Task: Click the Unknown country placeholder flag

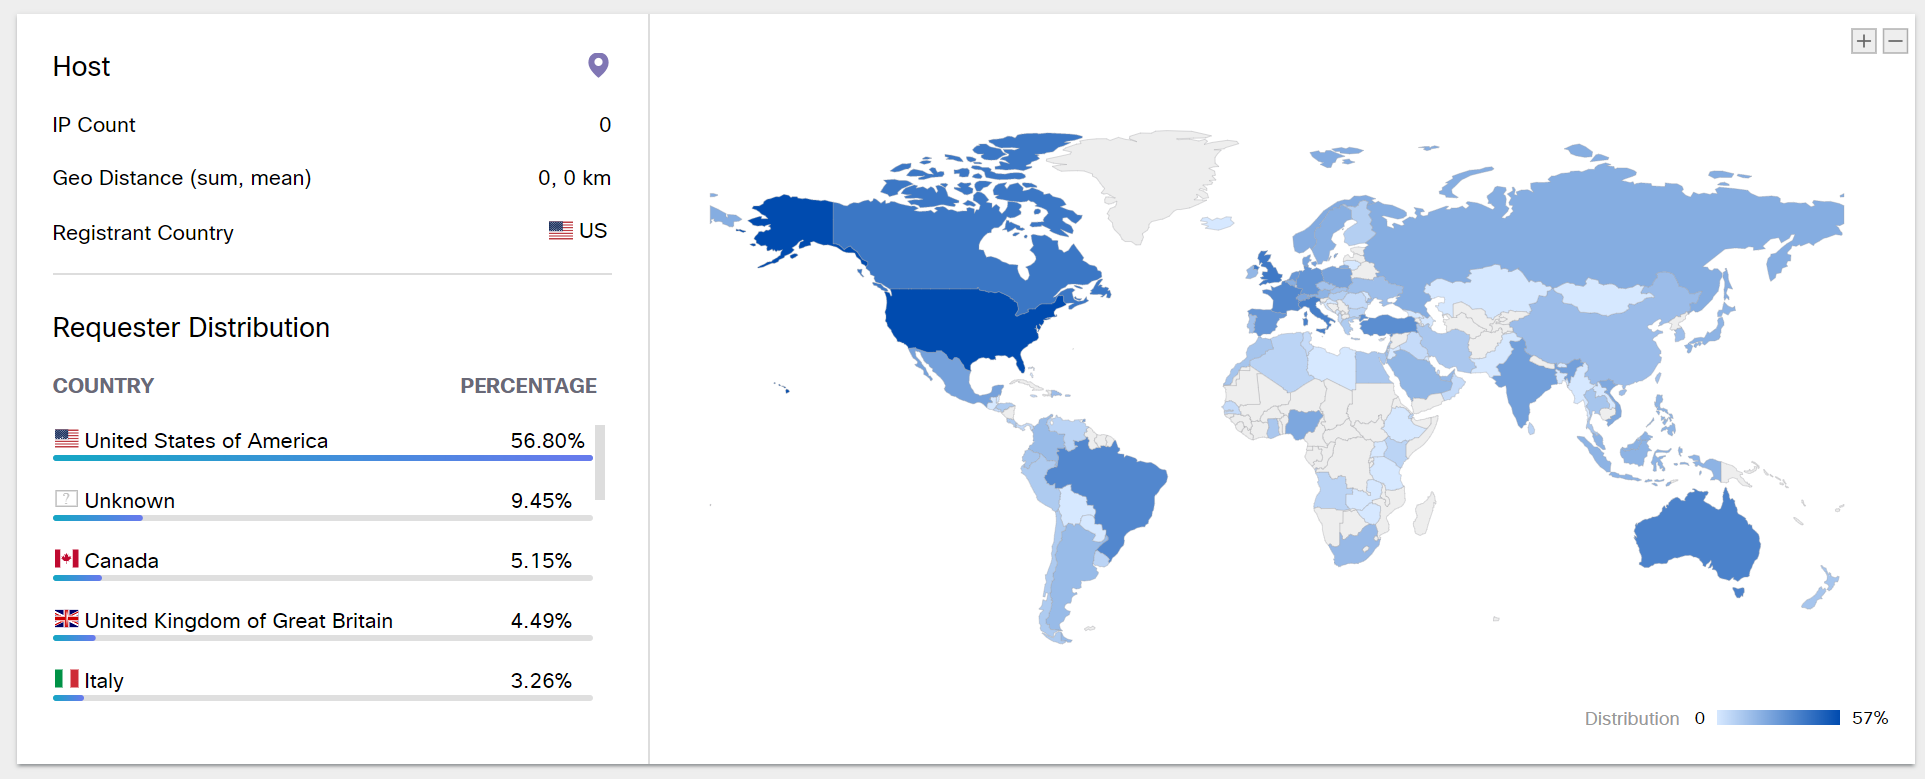Action: coord(67,499)
